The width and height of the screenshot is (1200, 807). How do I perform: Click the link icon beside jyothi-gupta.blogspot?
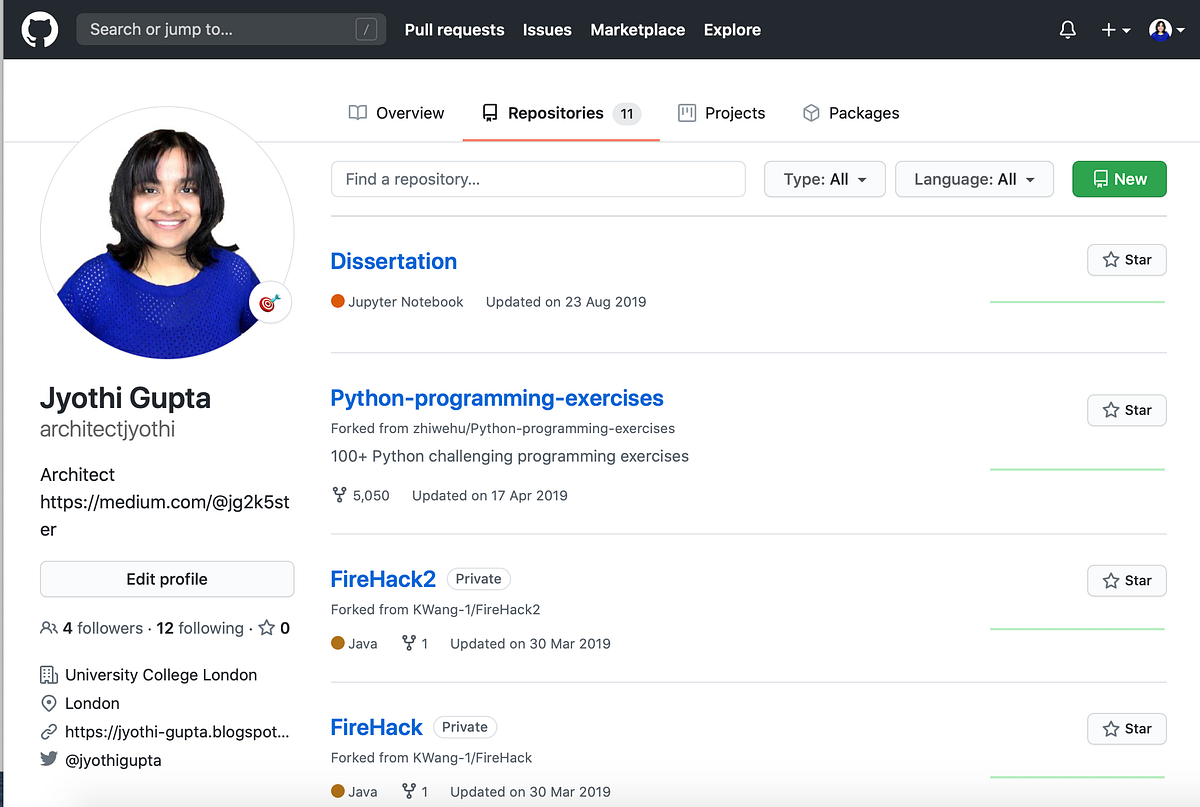click(49, 731)
